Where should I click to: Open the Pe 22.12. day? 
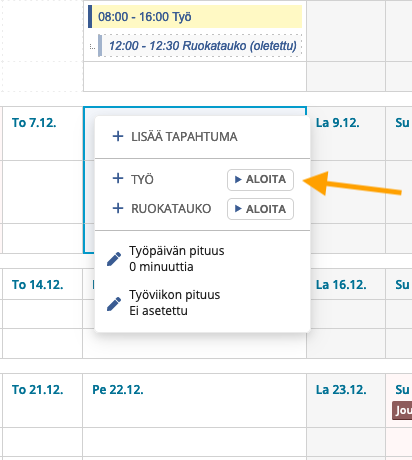pos(118,389)
